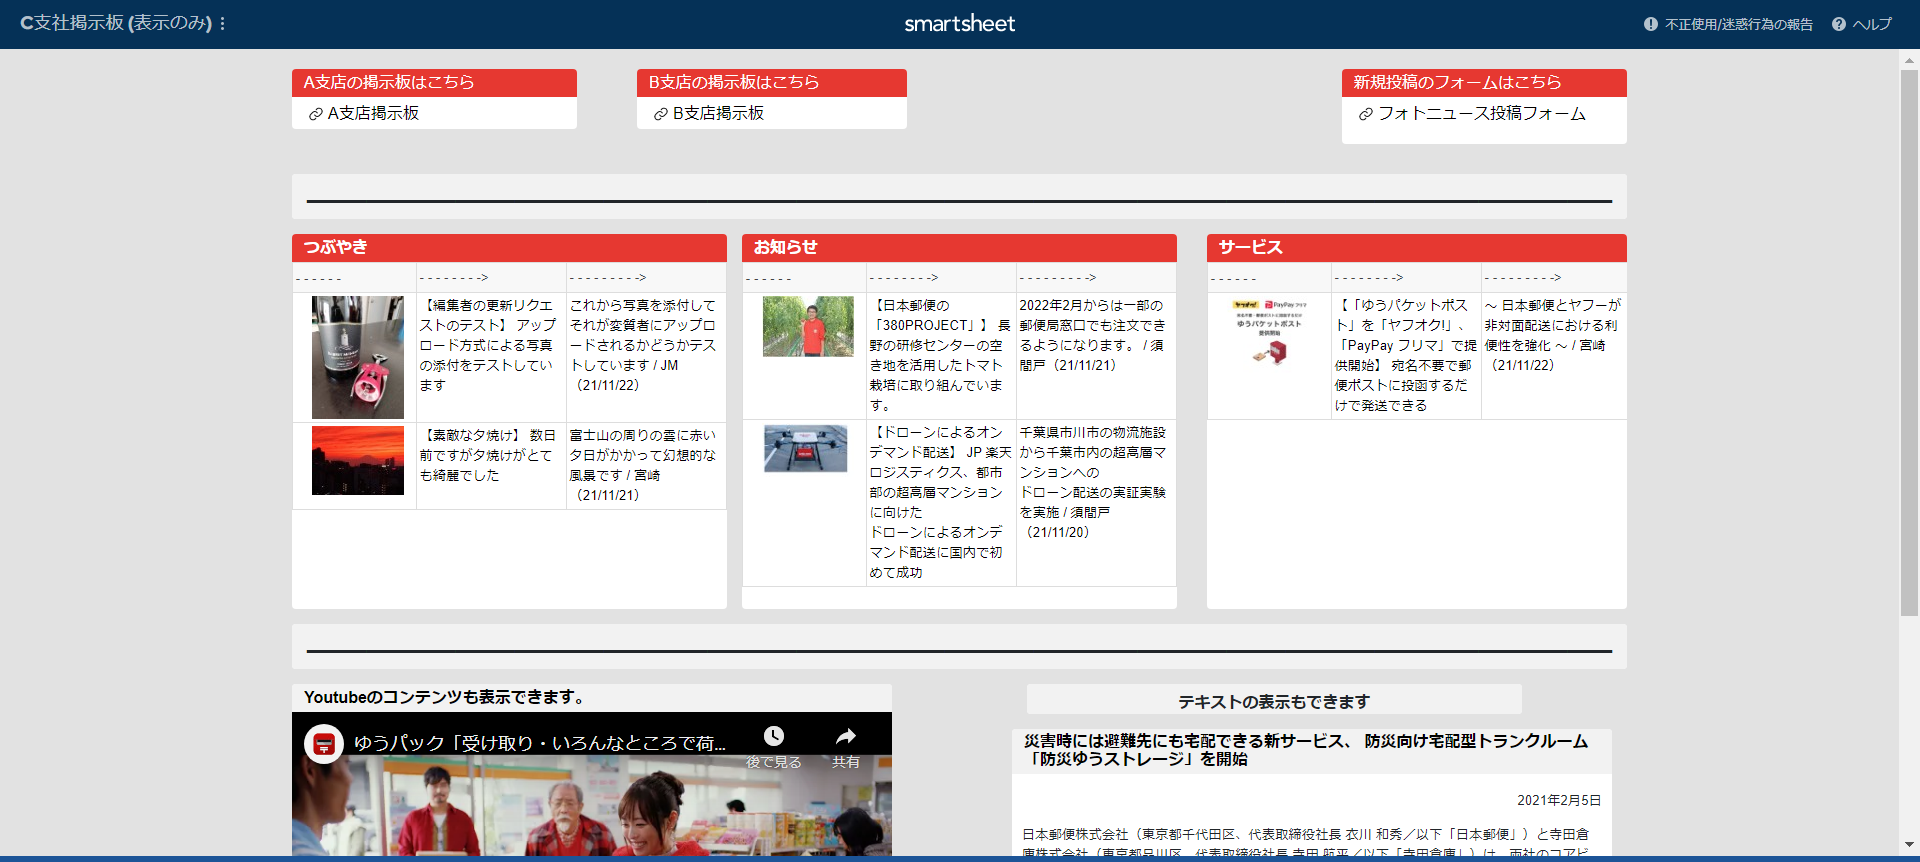Select the 新規投稿のフォームはこちら widget header

pos(1484,82)
